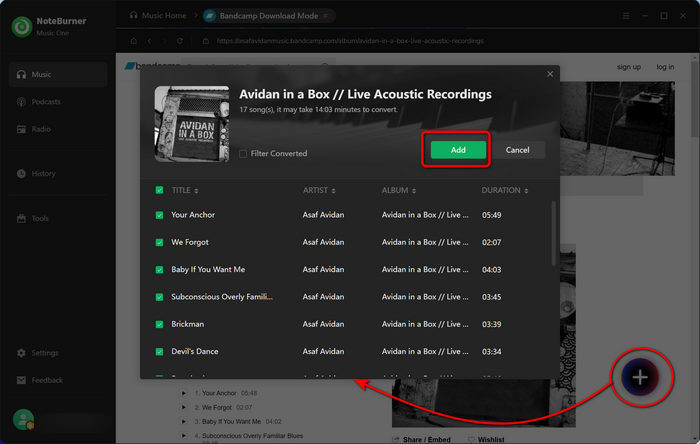Screen dimensions: 700x444
Task: Play track 4 Subconscious Overly Familiar Blues
Action: pyautogui.click(x=183, y=436)
